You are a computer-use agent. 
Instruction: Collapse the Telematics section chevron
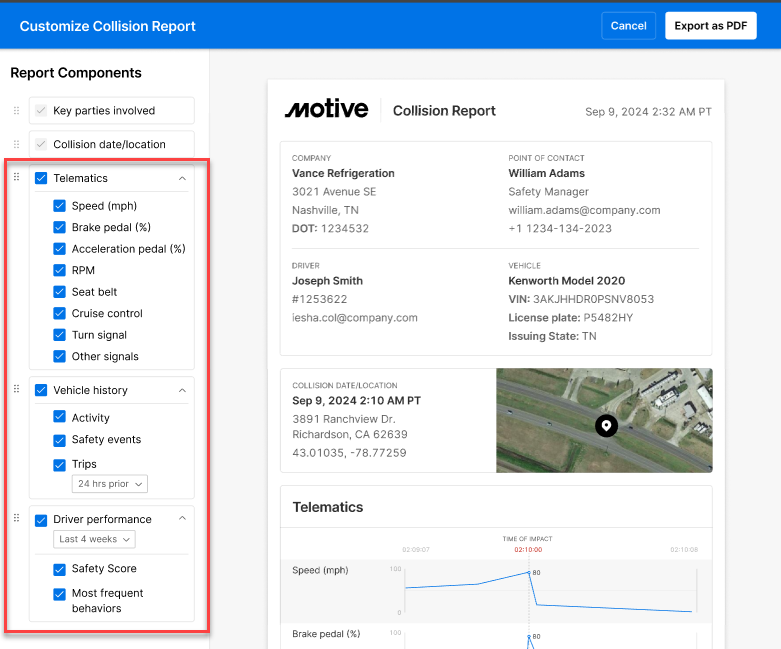pos(182,178)
